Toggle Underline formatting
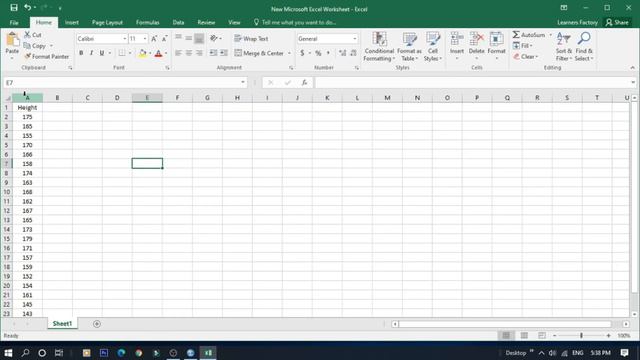The image size is (640, 360). point(102,53)
